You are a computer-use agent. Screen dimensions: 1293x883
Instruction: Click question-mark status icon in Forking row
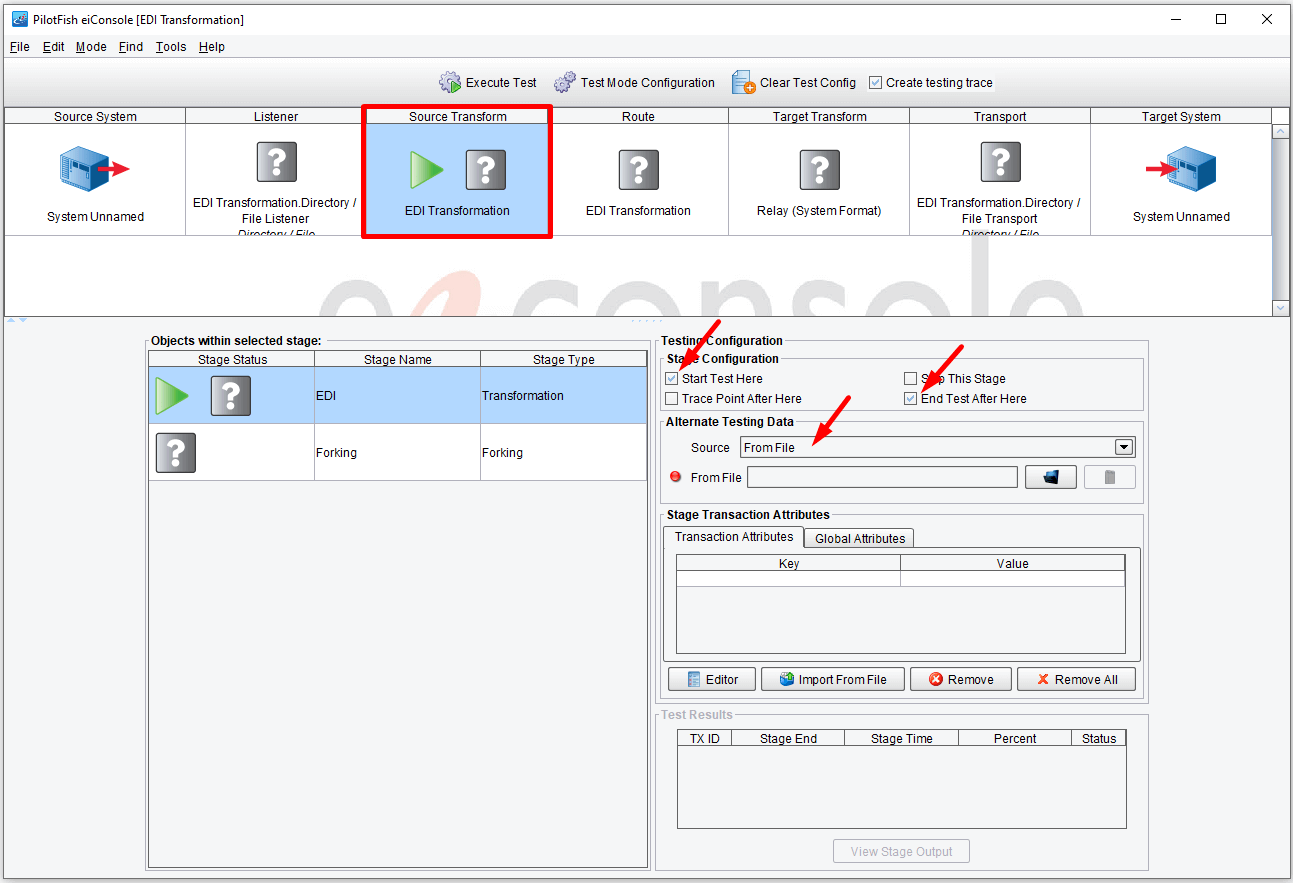pyautogui.click(x=175, y=453)
